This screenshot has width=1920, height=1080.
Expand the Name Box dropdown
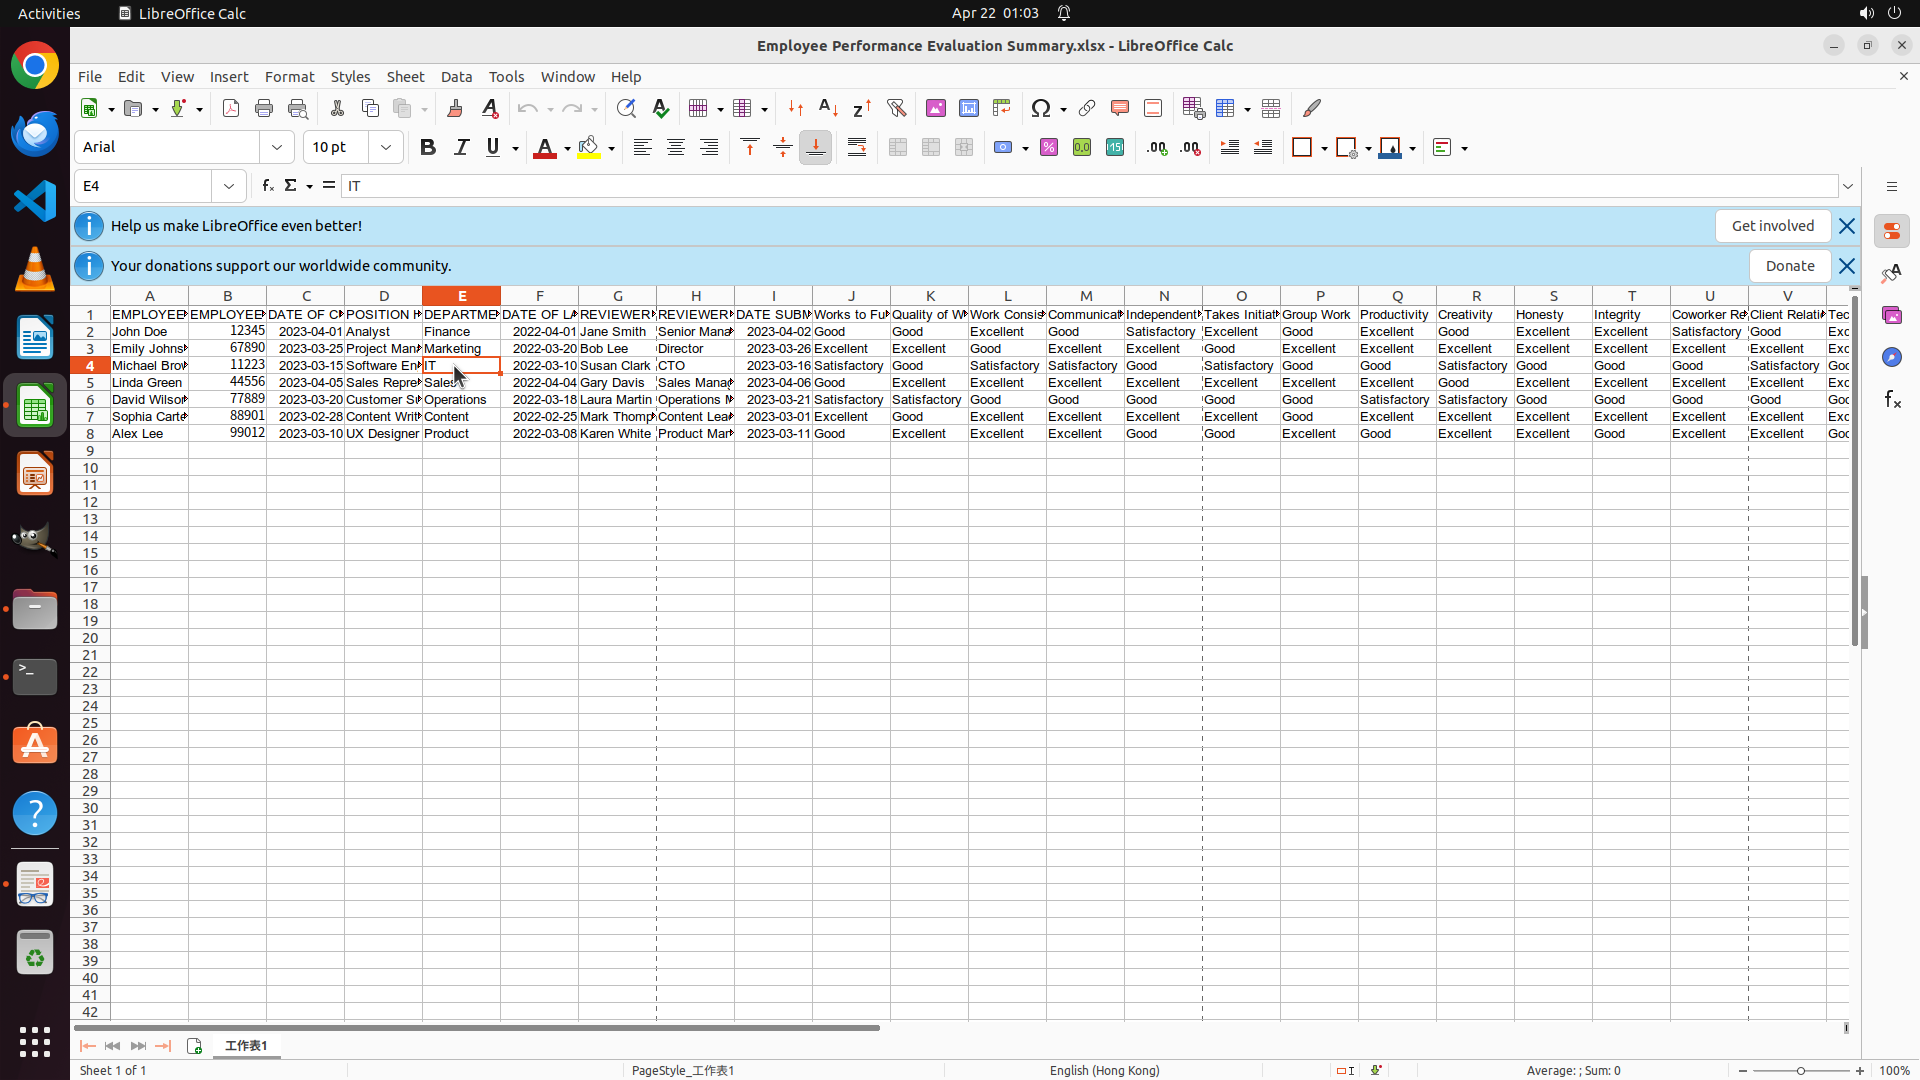coord(229,186)
